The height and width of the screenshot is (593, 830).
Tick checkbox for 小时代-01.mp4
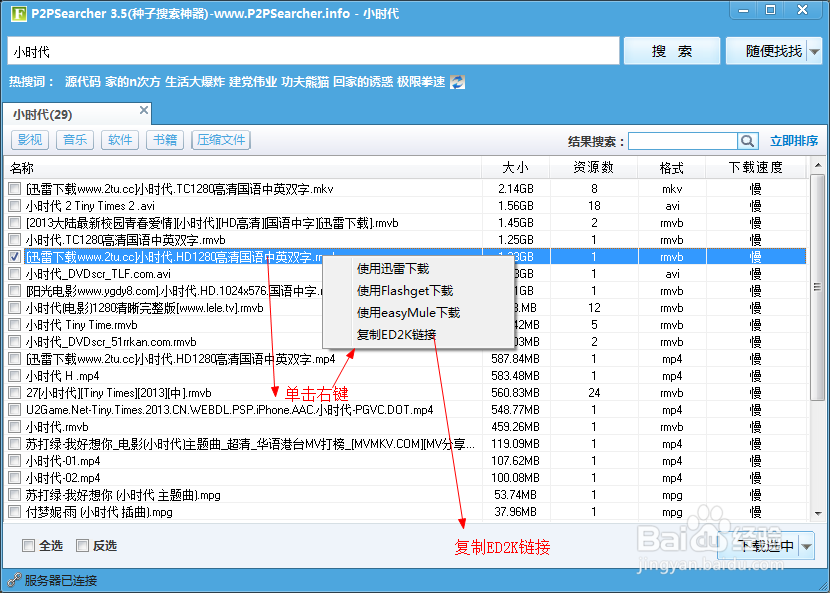tap(15, 461)
